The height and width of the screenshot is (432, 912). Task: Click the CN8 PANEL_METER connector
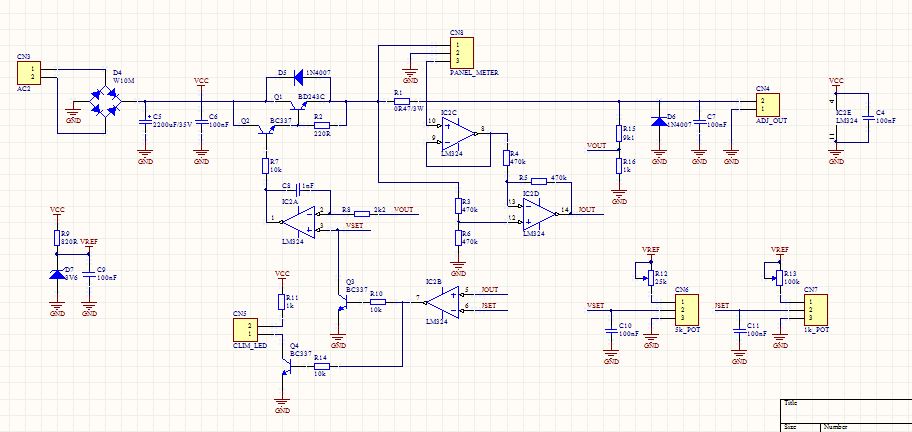point(460,51)
